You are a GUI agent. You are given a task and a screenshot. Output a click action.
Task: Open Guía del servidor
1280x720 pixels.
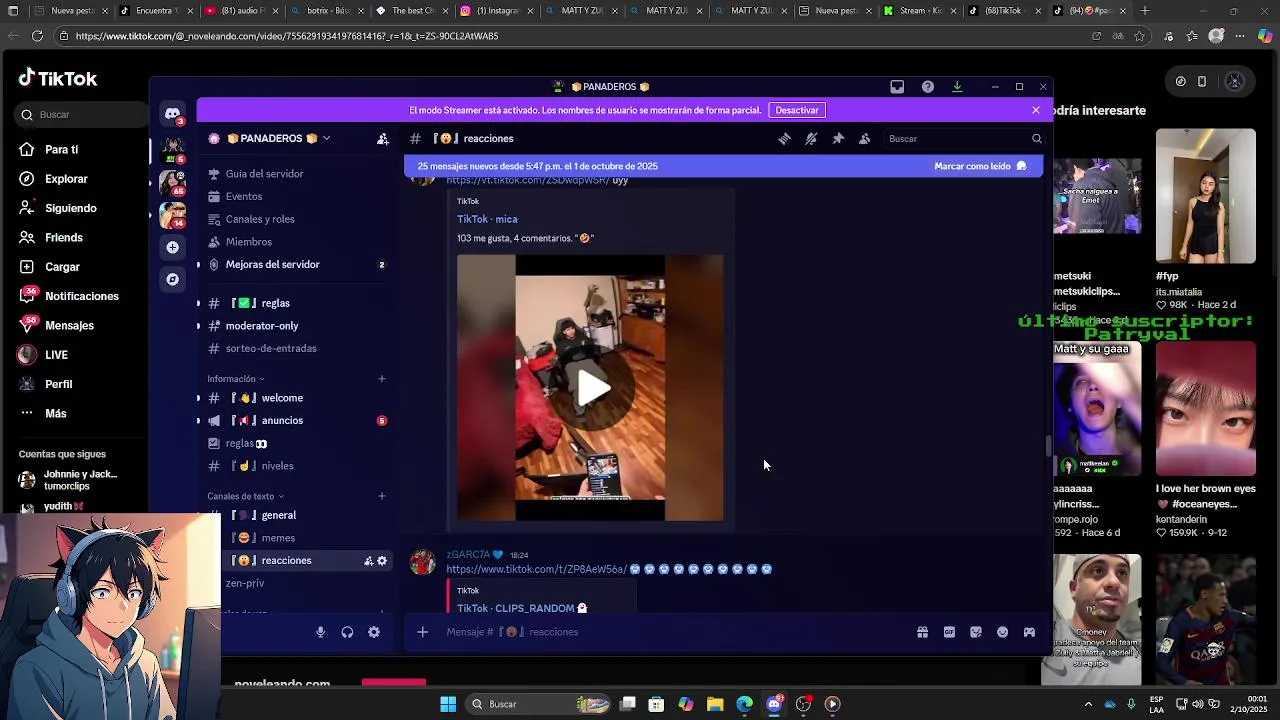click(x=264, y=174)
